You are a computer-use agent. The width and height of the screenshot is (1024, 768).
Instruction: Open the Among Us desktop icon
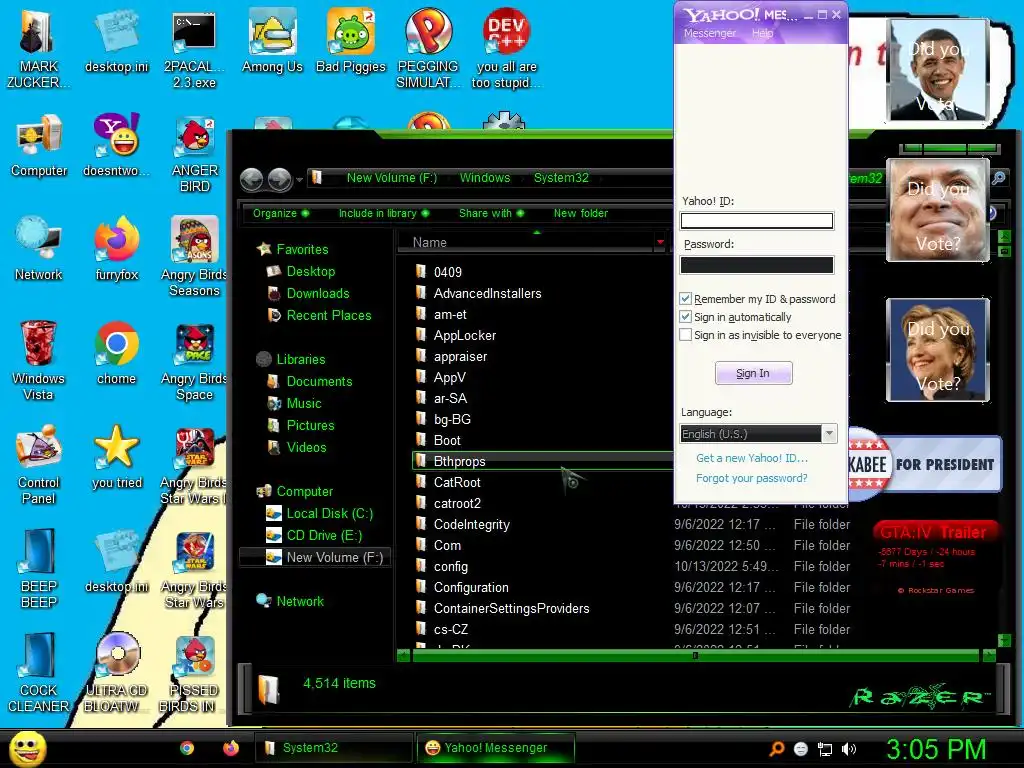(x=272, y=40)
